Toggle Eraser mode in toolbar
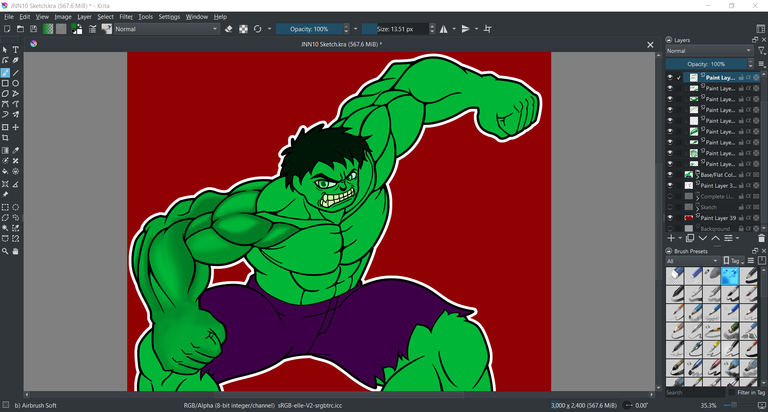The height and width of the screenshot is (412, 768). point(229,29)
